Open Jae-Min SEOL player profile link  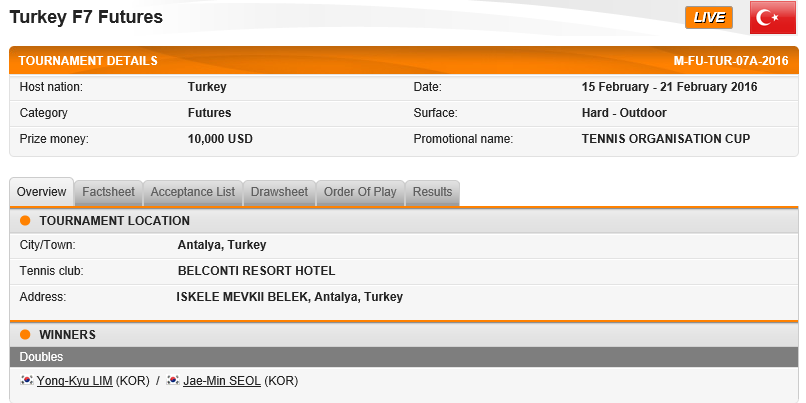[x=222, y=381]
